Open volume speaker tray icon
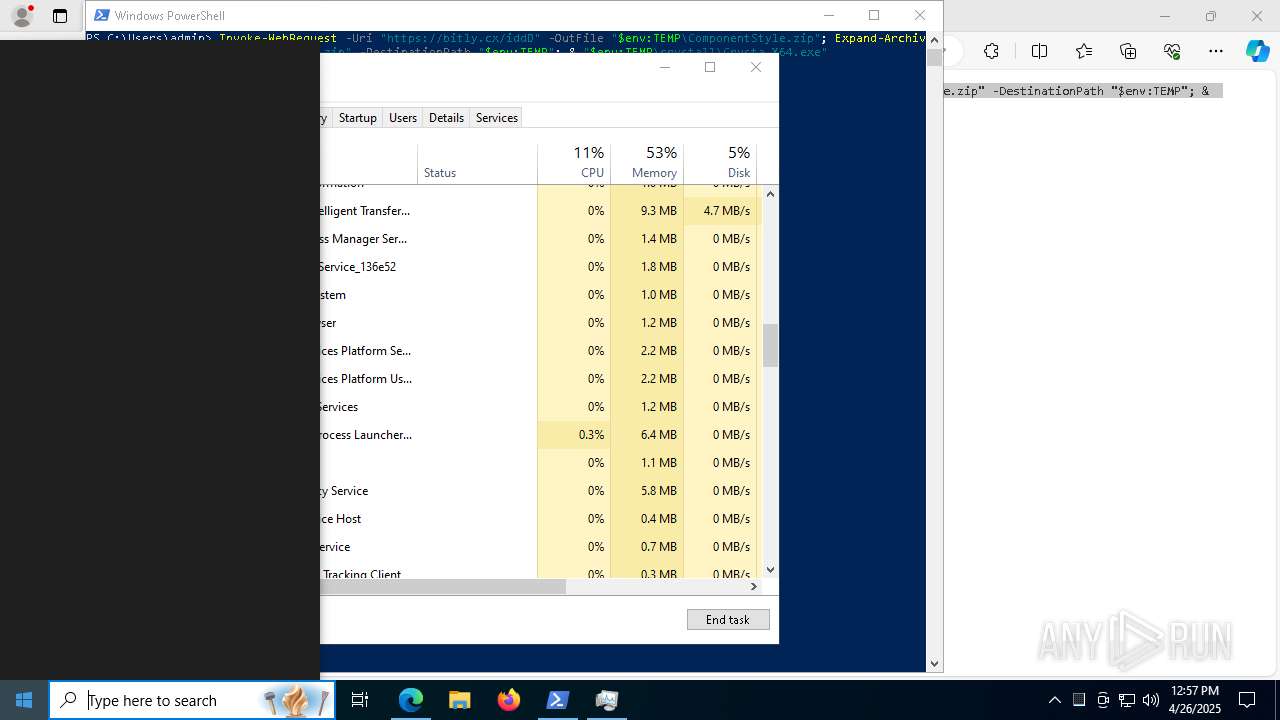1280x720 pixels. point(1151,700)
